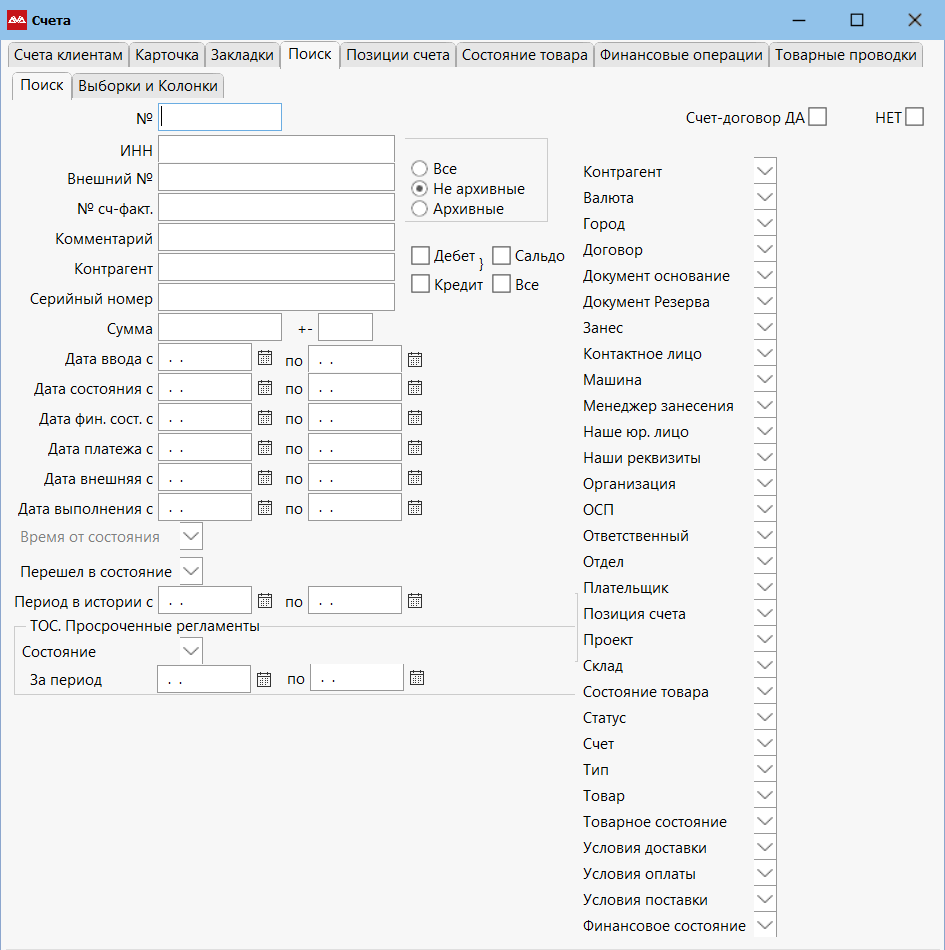This screenshot has width=945, height=950.
Task: Tick the 'Сальдо' checkbox
Action: click(x=502, y=256)
